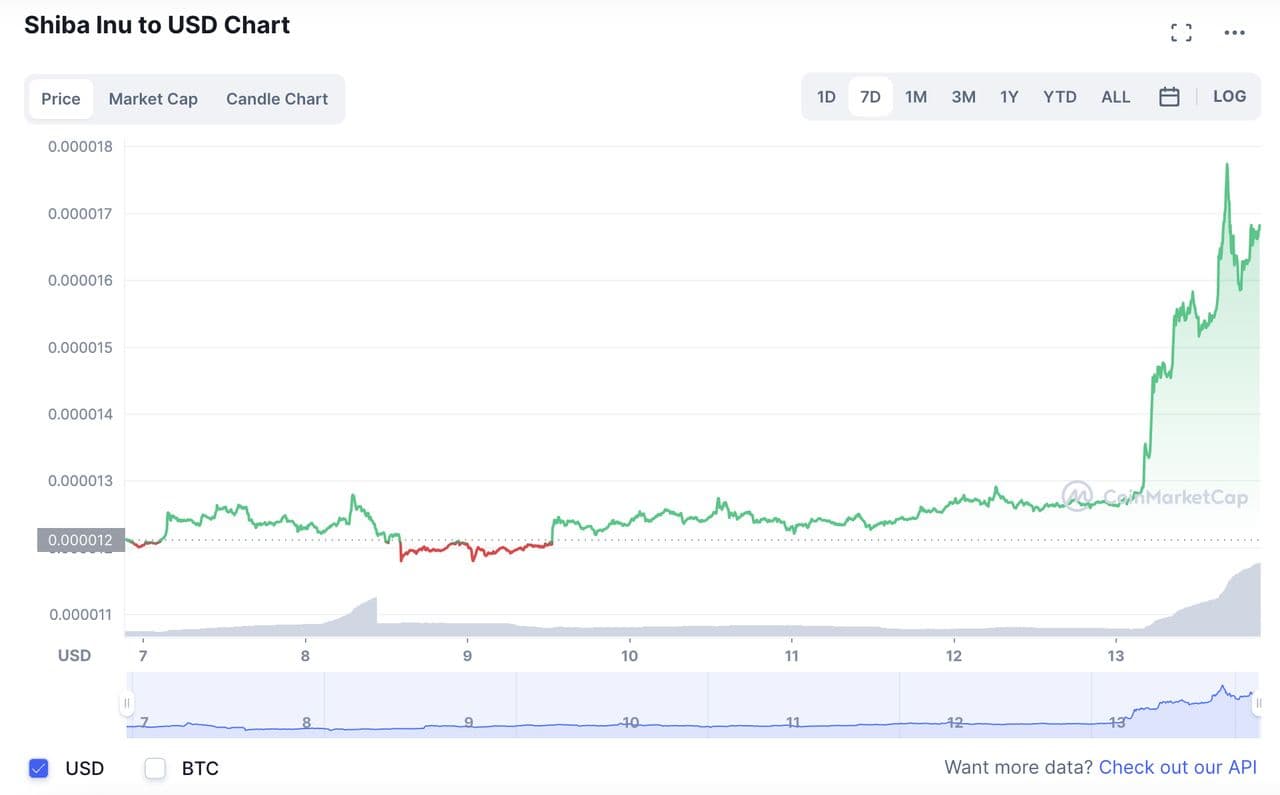Click the right range slider handle
Image resolution: width=1280 pixels, height=795 pixels.
pos(1258,703)
